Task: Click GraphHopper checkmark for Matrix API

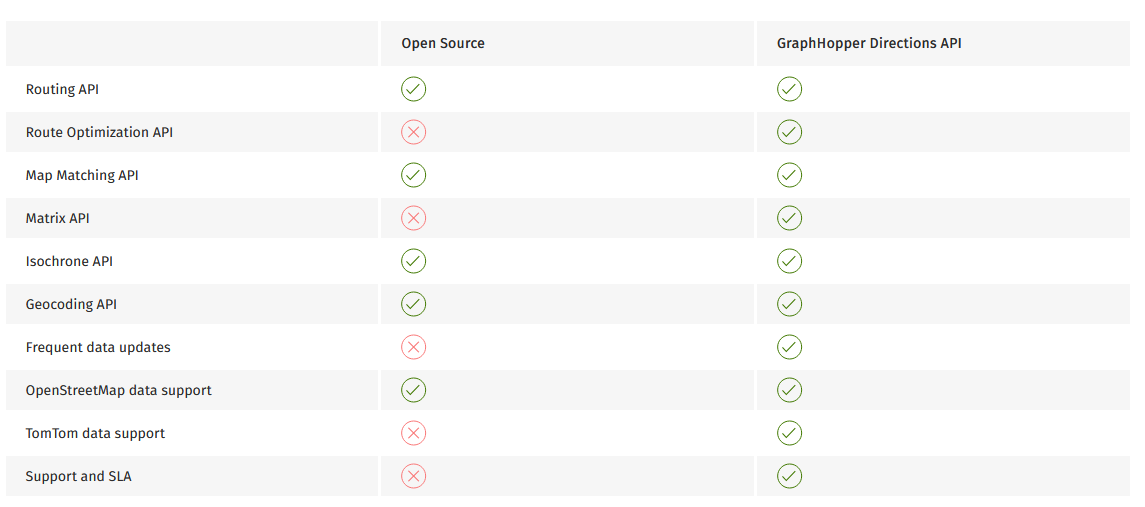Action: (789, 218)
